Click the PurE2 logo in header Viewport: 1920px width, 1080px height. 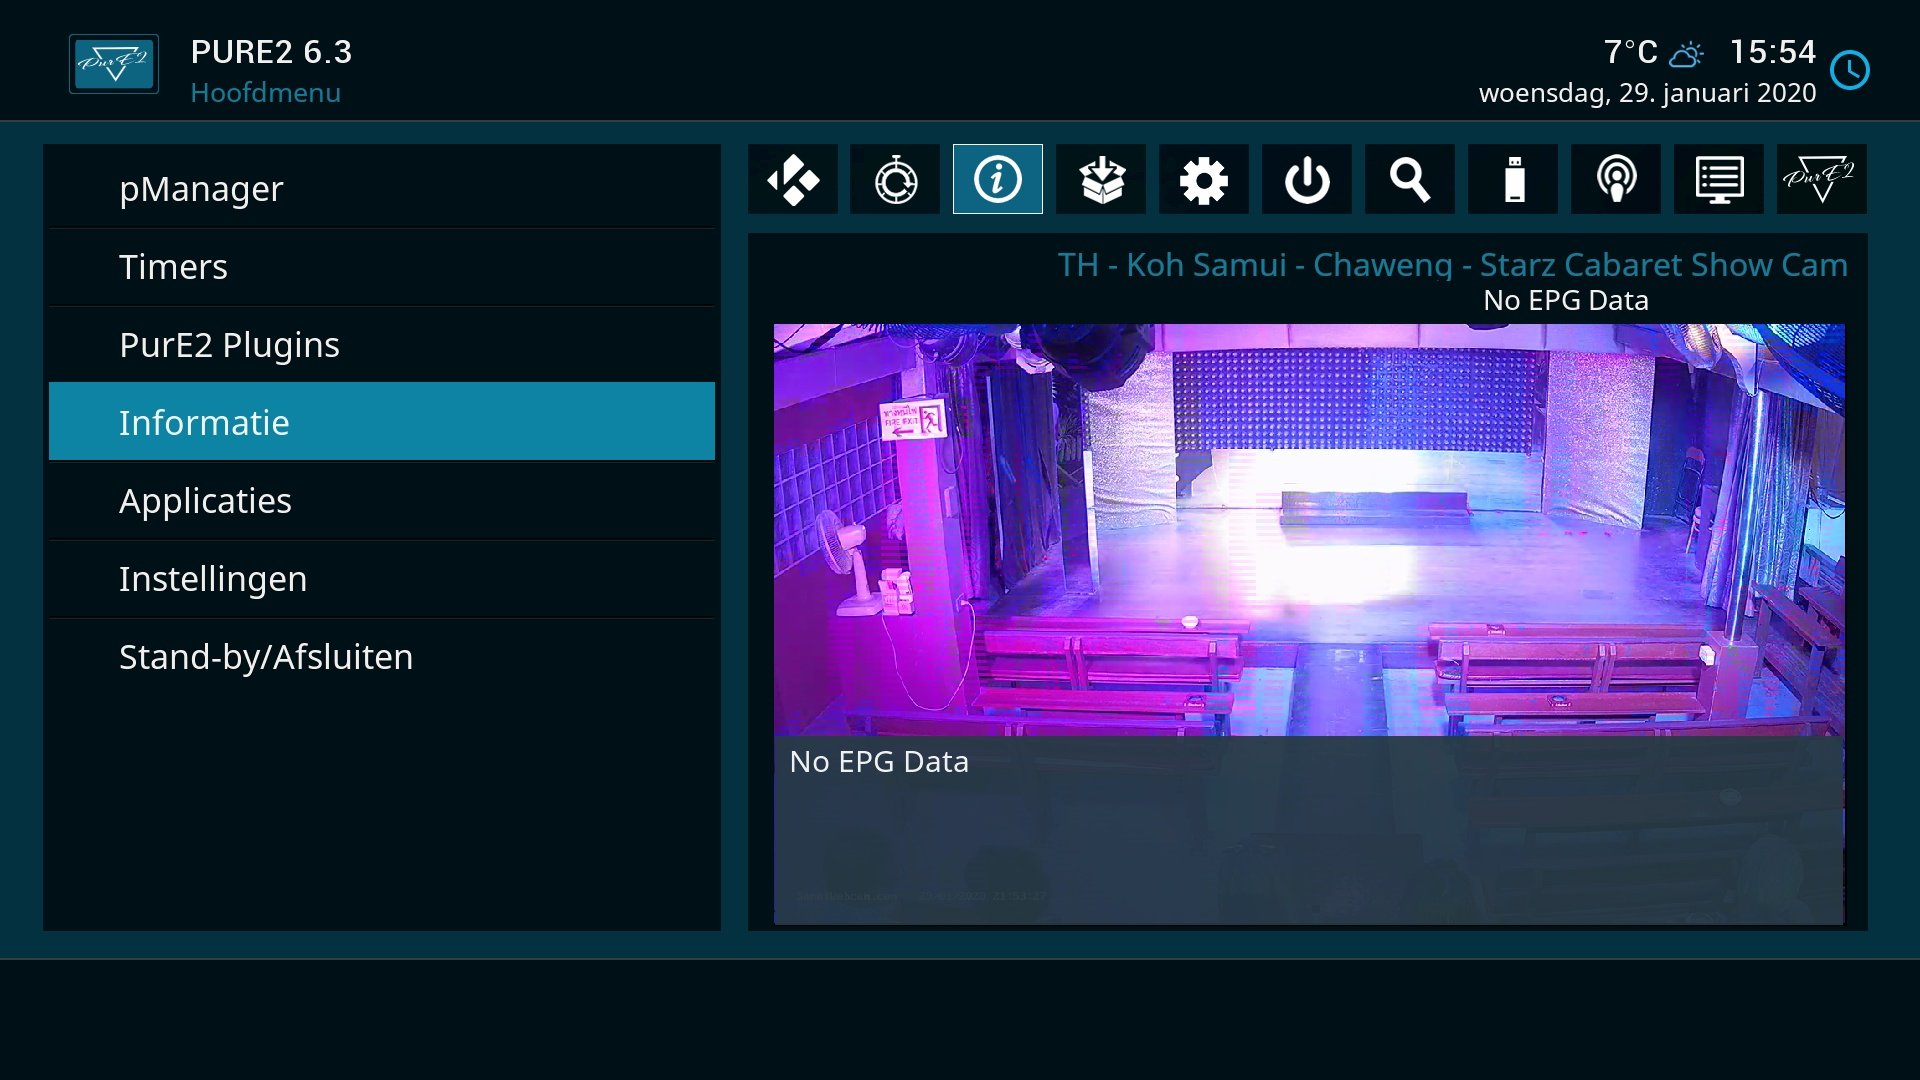(x=114, y=66)
